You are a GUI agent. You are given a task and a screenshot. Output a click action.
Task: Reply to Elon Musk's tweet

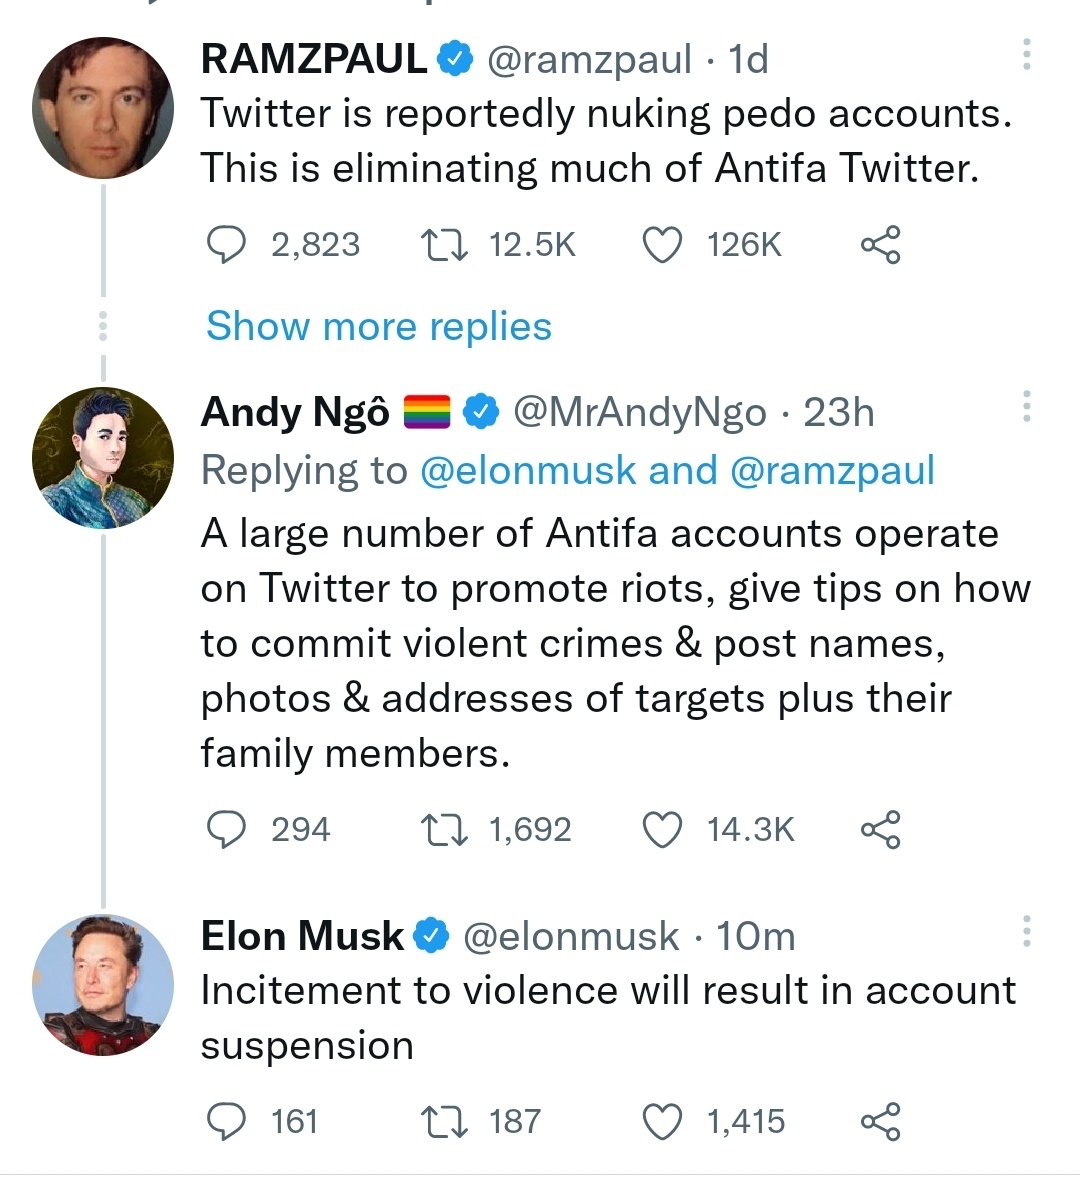pyautogui.click(x=226, y=1122)
